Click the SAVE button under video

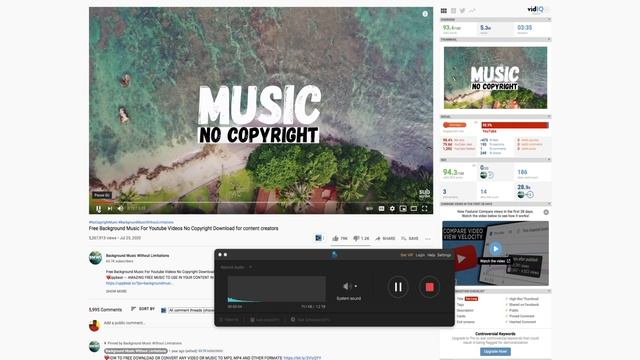tap(410, 238)
